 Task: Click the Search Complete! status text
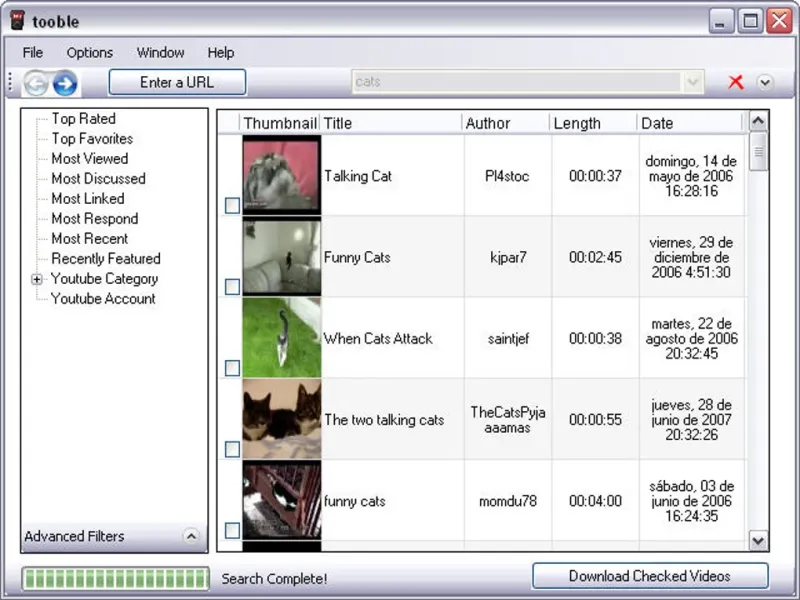(x=274, y=579)
